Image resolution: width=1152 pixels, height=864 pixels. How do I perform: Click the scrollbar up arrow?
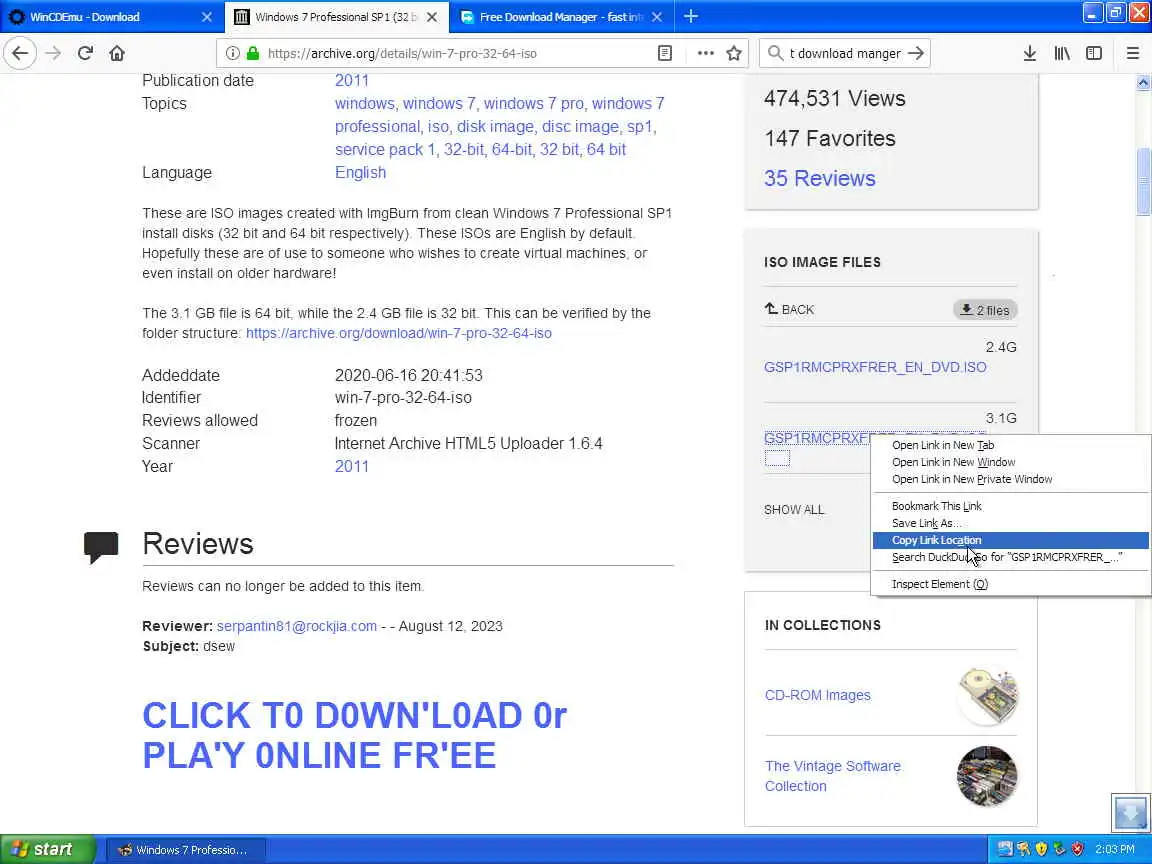tap(1143, 82)
